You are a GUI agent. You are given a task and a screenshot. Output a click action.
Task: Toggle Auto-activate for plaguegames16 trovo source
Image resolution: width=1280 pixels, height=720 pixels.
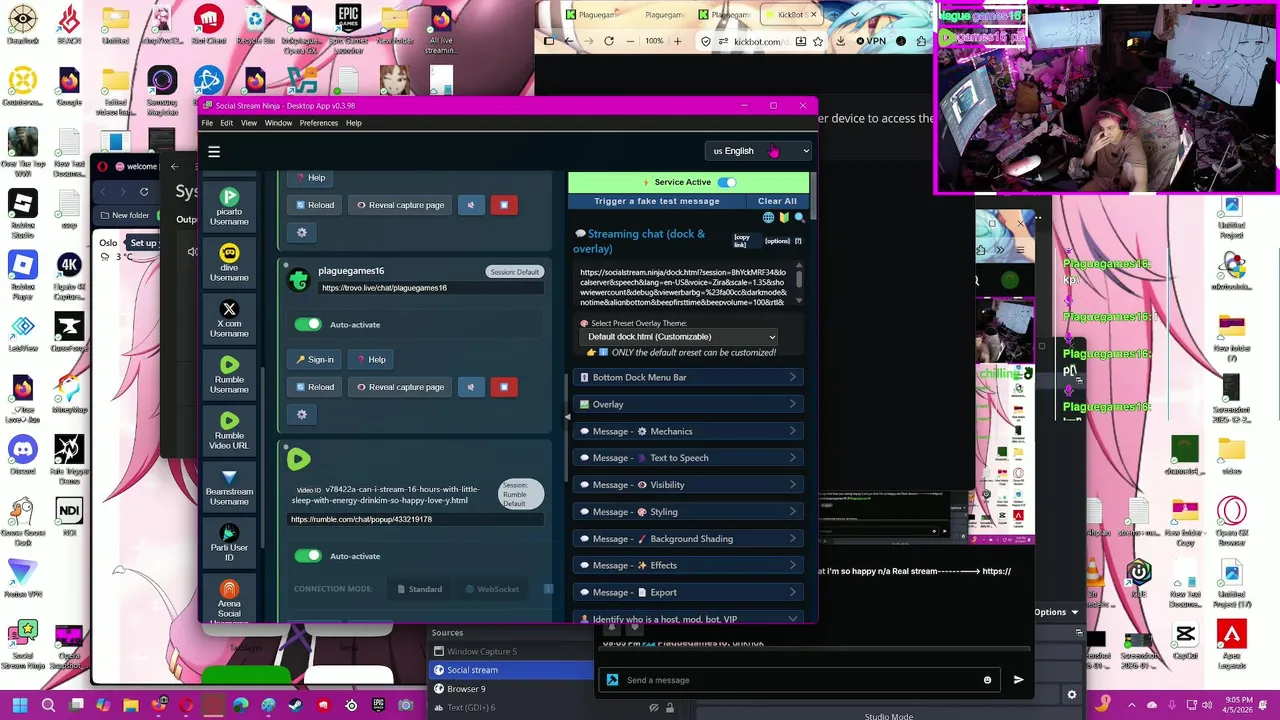point(308,324)
